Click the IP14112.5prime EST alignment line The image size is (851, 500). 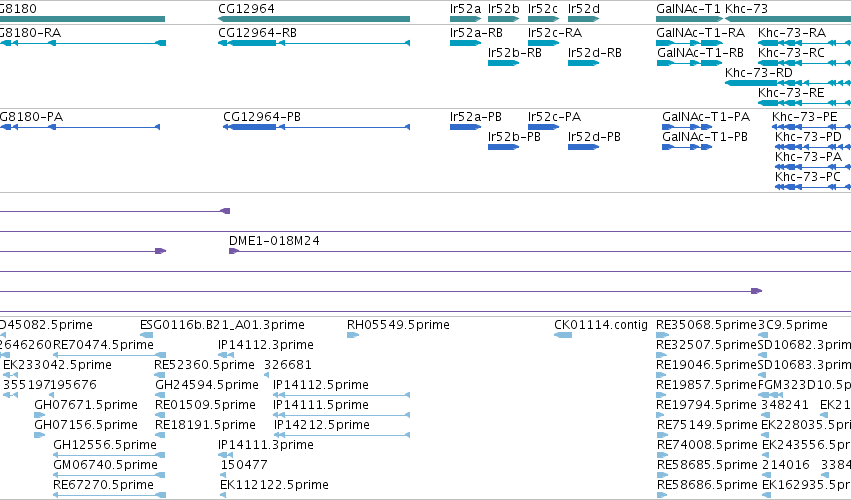tap(341, 395)
